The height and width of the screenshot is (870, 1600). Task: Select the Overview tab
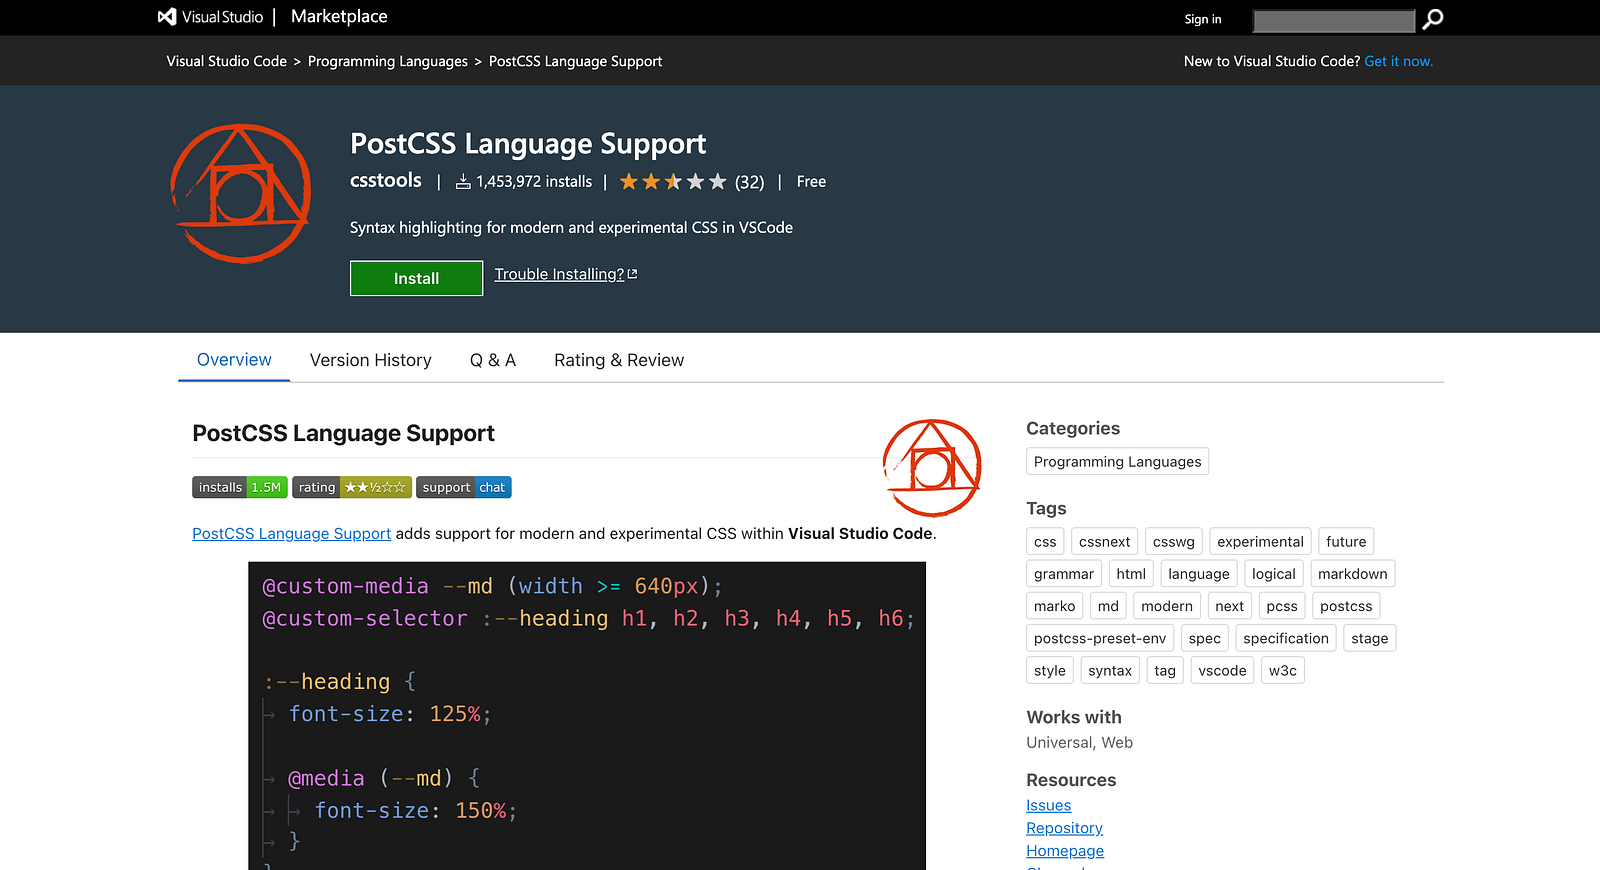pos(234,360)
